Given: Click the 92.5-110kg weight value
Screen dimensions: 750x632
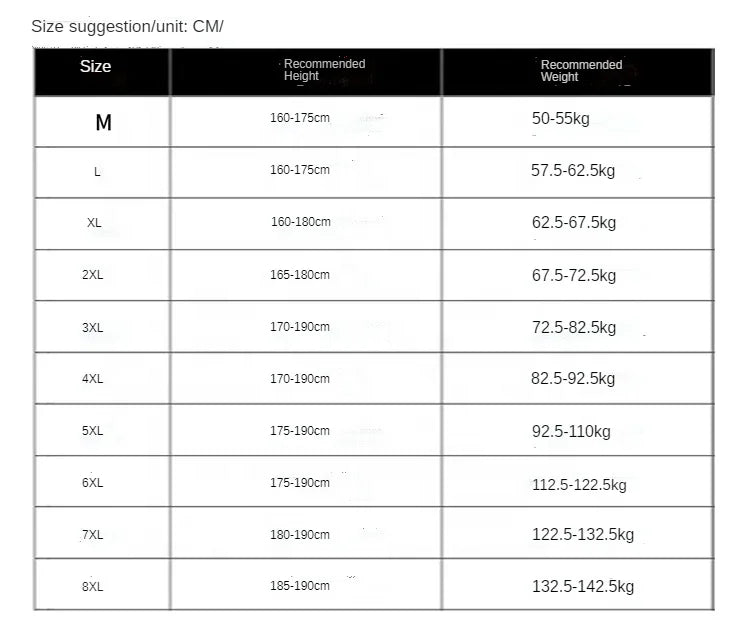Looking at the screenshot, I should (x=571, y=432).
